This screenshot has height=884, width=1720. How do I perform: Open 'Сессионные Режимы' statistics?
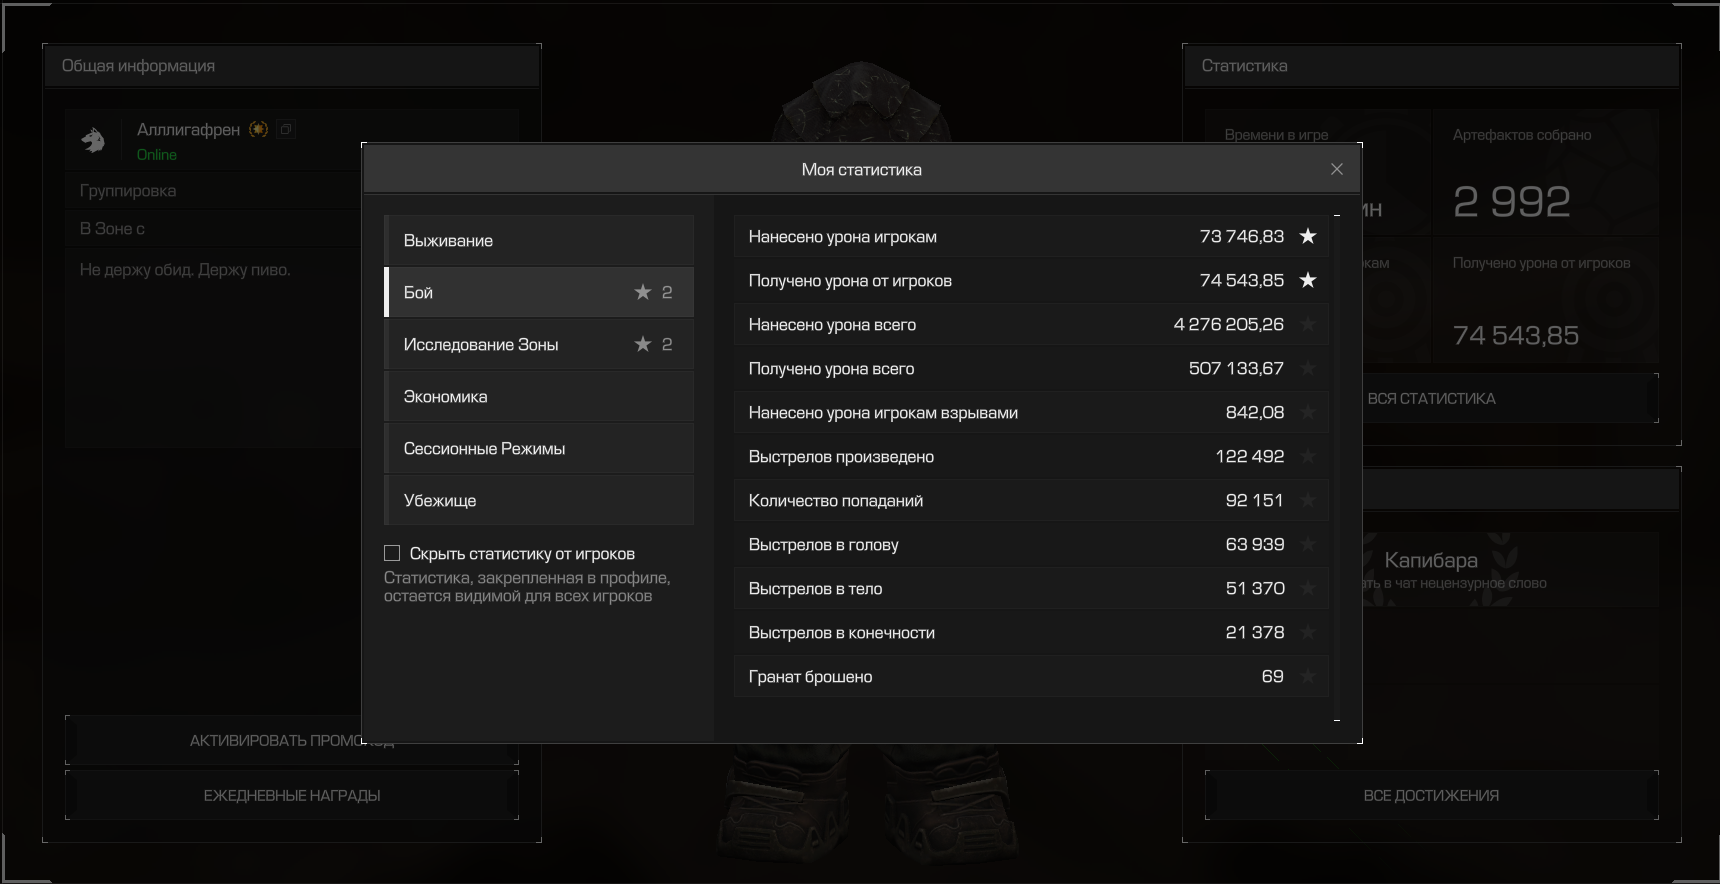(538, 449)
